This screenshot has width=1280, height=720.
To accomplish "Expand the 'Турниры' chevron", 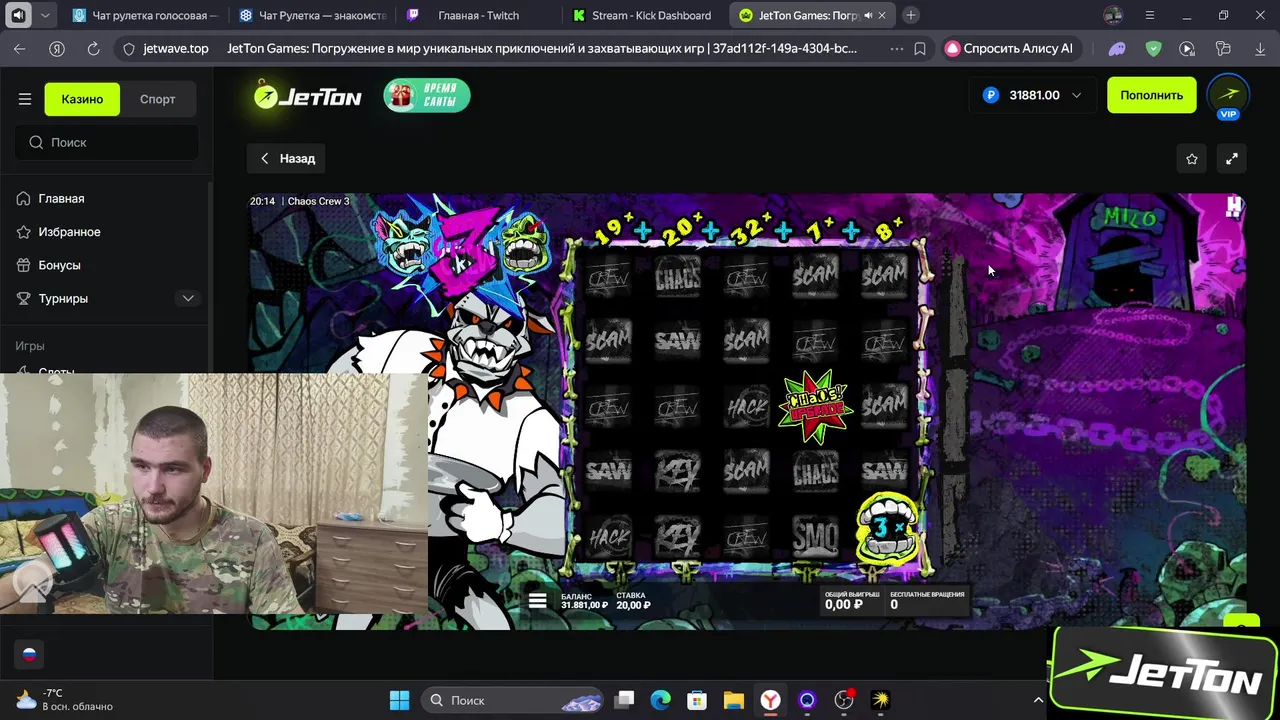I will tap(188, 298).
